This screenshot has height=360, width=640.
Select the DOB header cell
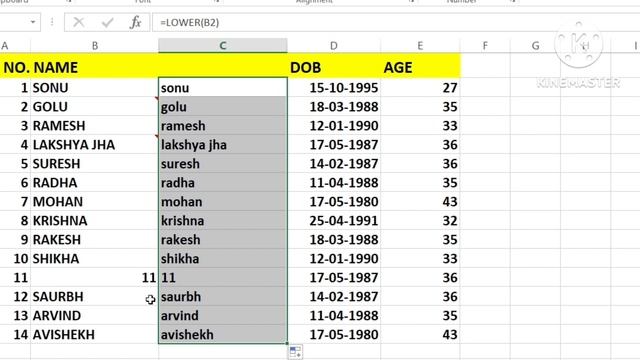[x=334, y=67]
